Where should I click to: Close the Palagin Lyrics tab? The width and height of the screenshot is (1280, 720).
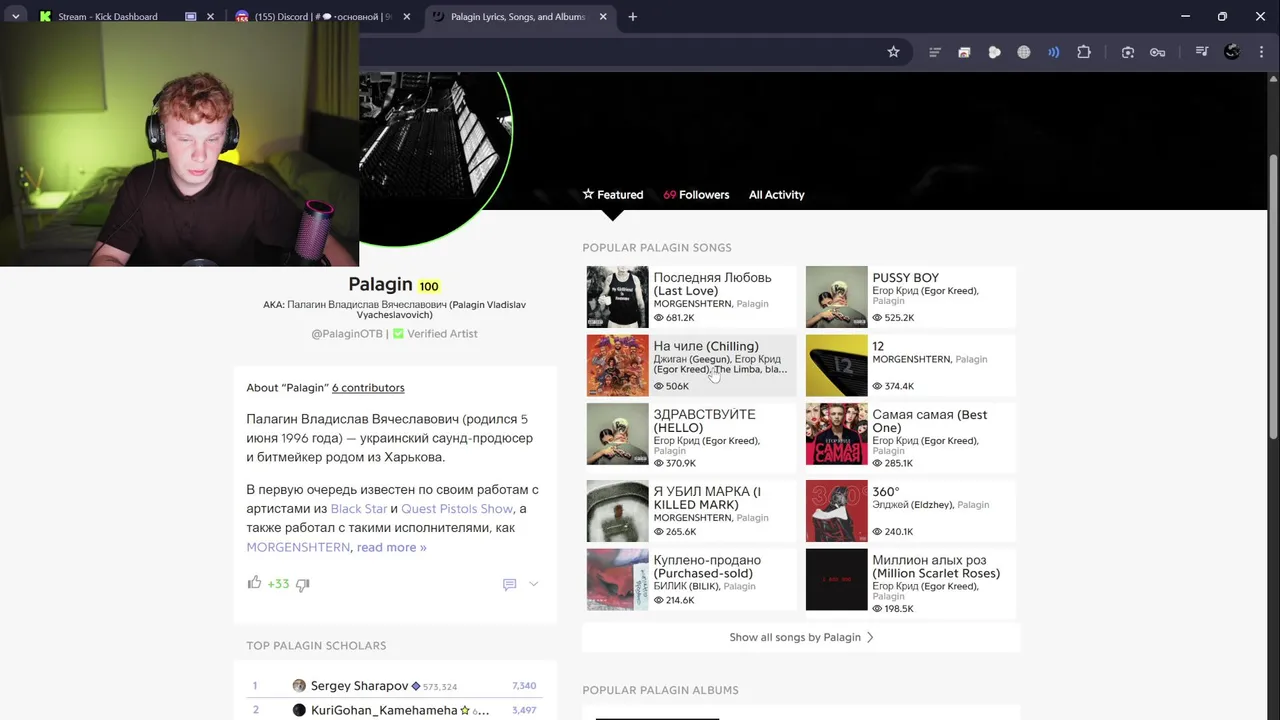(603, 17)
